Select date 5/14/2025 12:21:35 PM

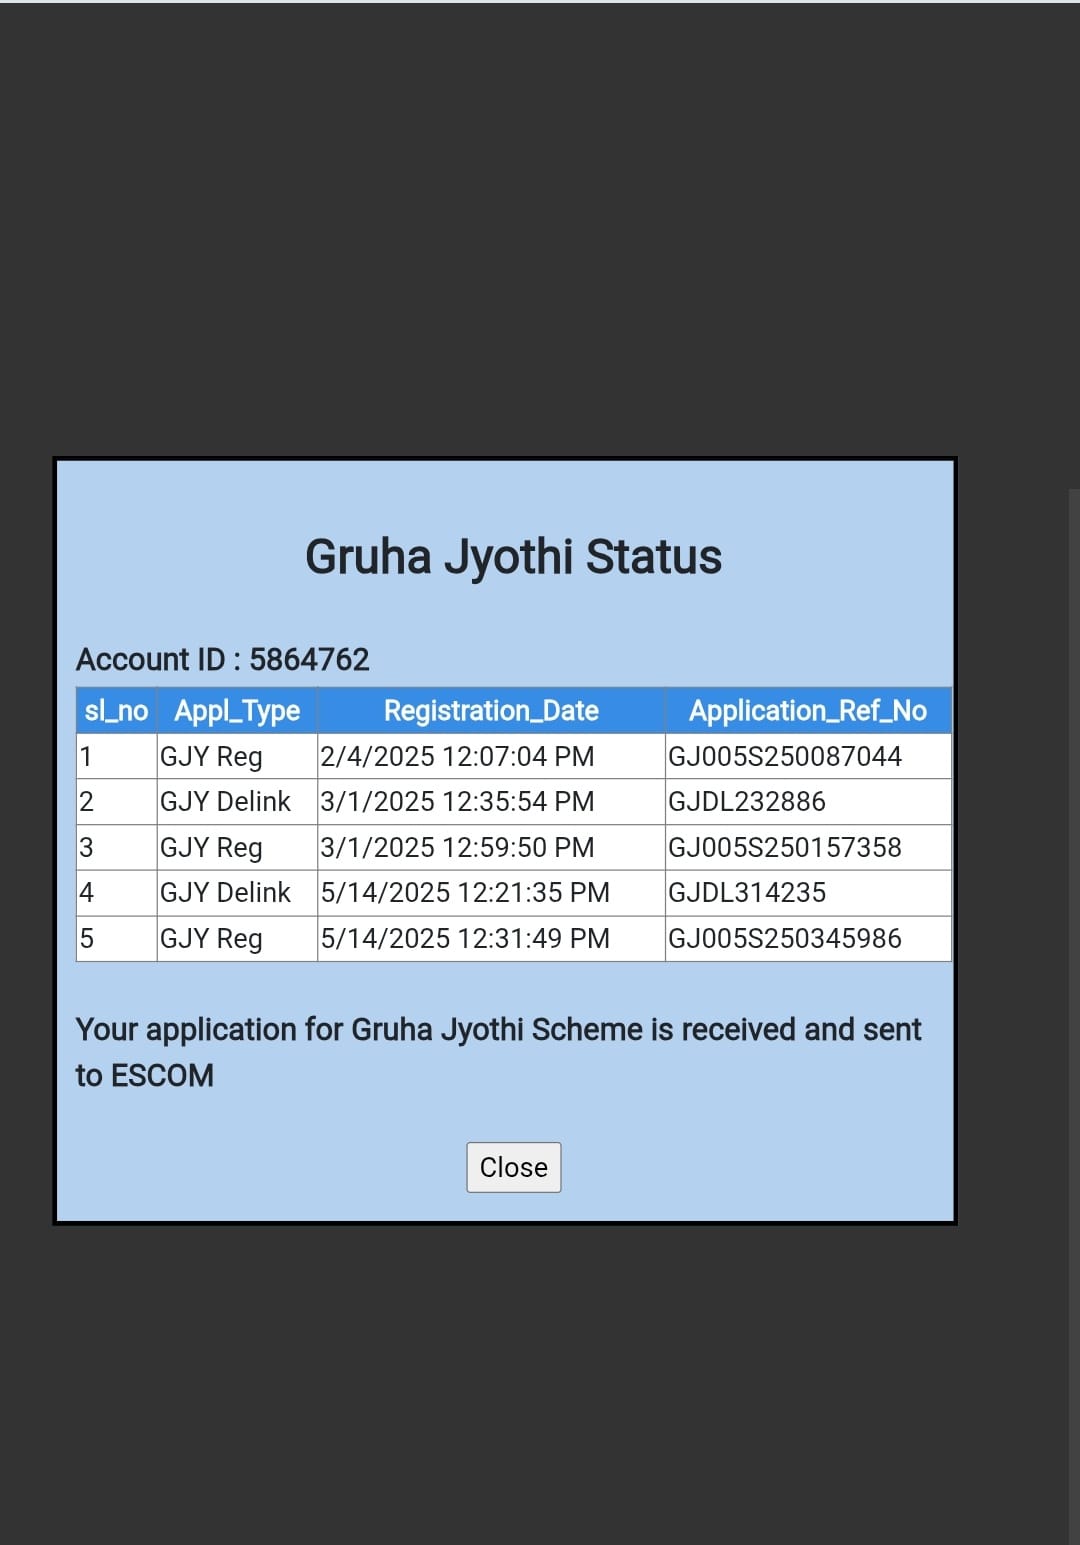465,892
